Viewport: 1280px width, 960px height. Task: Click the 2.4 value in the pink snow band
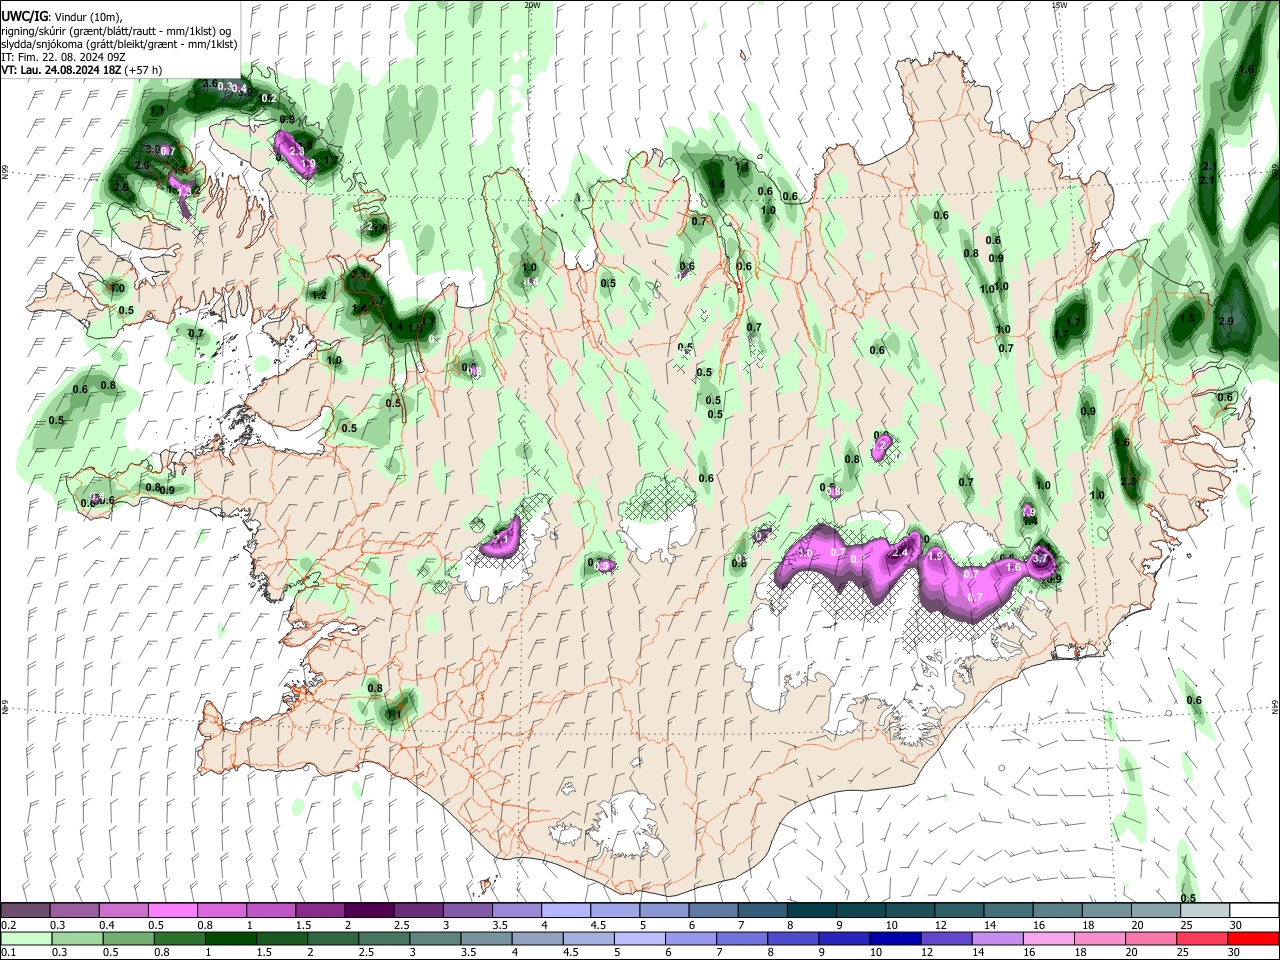tap(899, 552)
